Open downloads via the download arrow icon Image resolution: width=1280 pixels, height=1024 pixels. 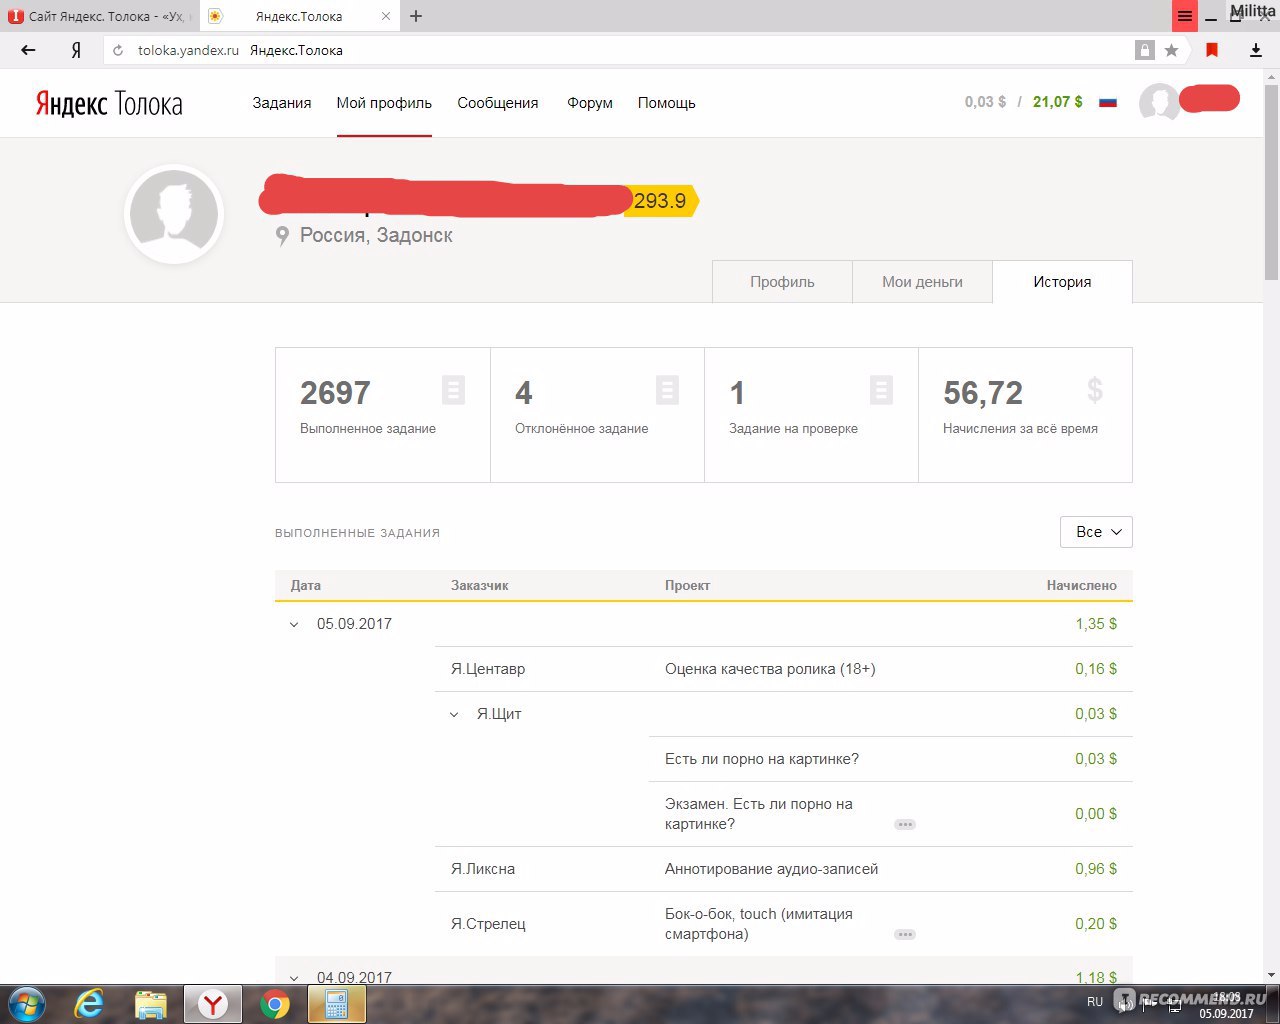1256,50
